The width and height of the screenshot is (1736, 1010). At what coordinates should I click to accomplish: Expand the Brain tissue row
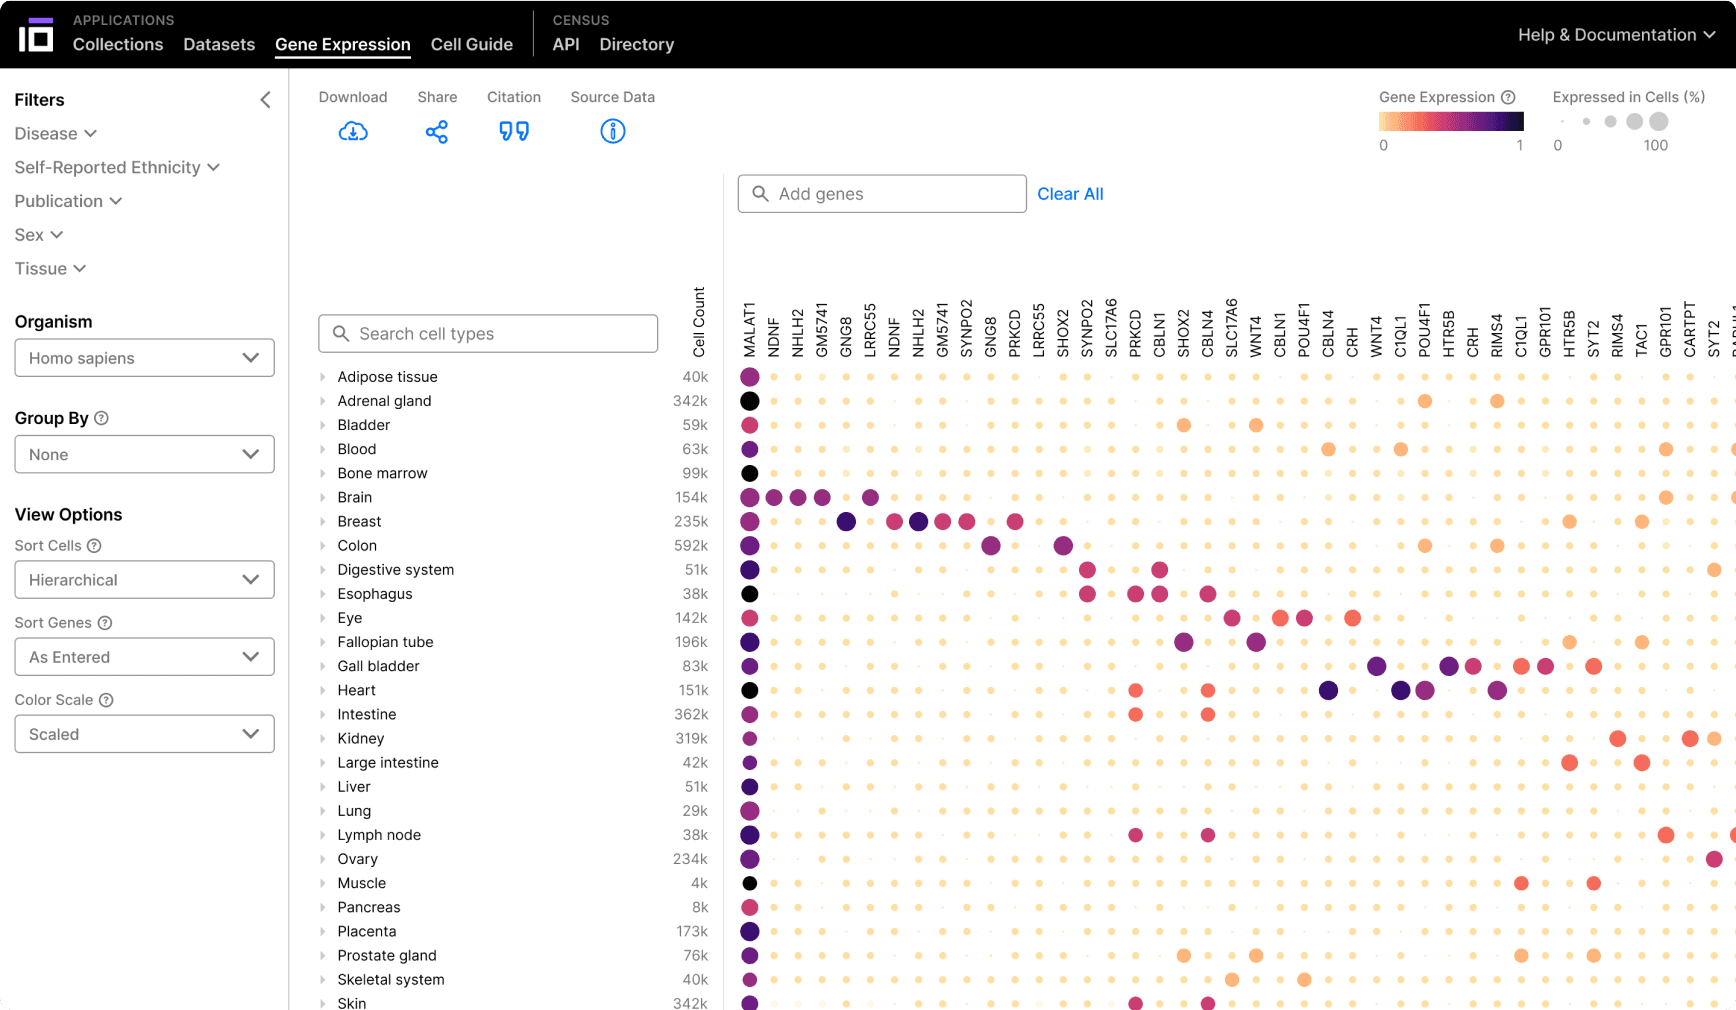[323, 498]
